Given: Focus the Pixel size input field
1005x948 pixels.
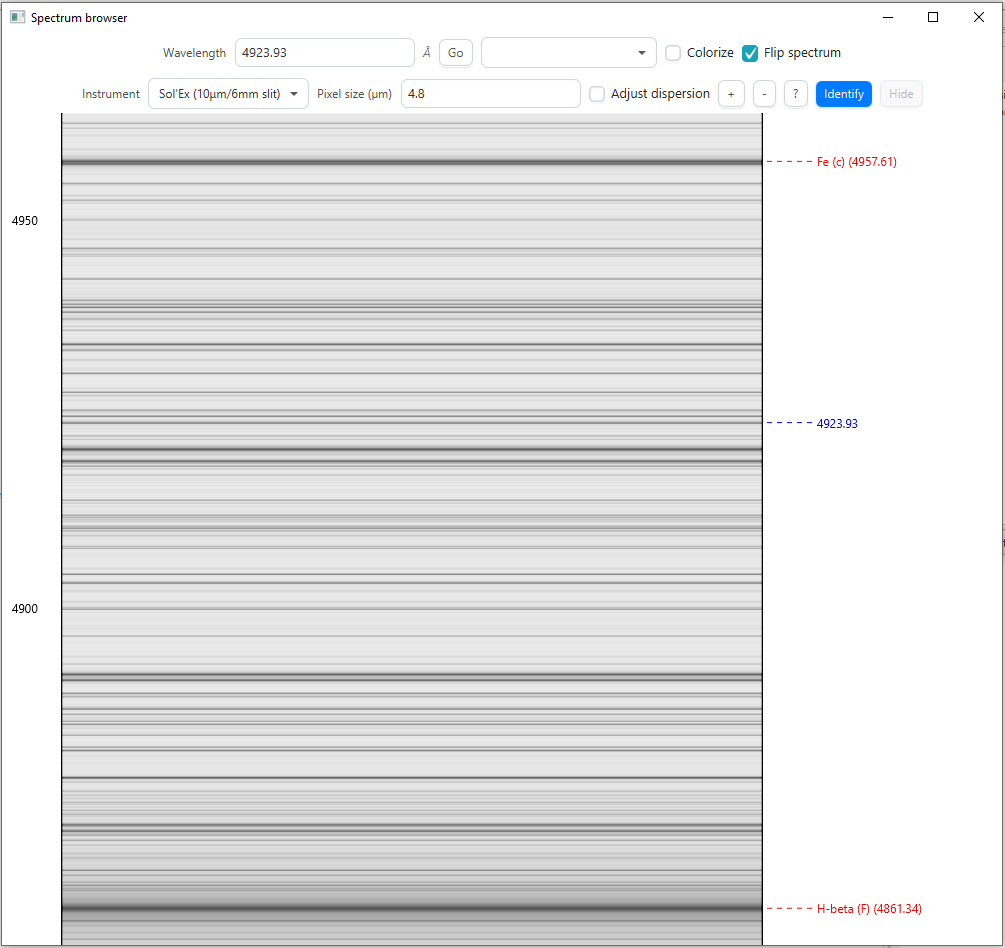Looking at the screenshot, I should click(x=490, y=94).
